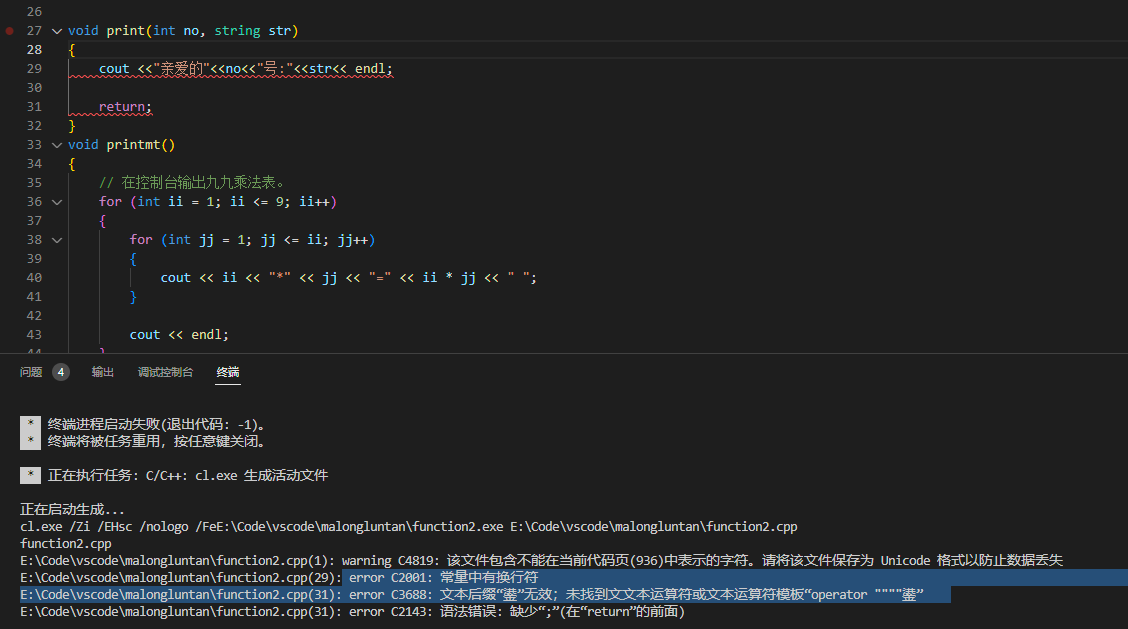Toggle the breakpoint dot on line 27
The width and height of the screenshot is (1128, 629).
click(x=9, y=31)
